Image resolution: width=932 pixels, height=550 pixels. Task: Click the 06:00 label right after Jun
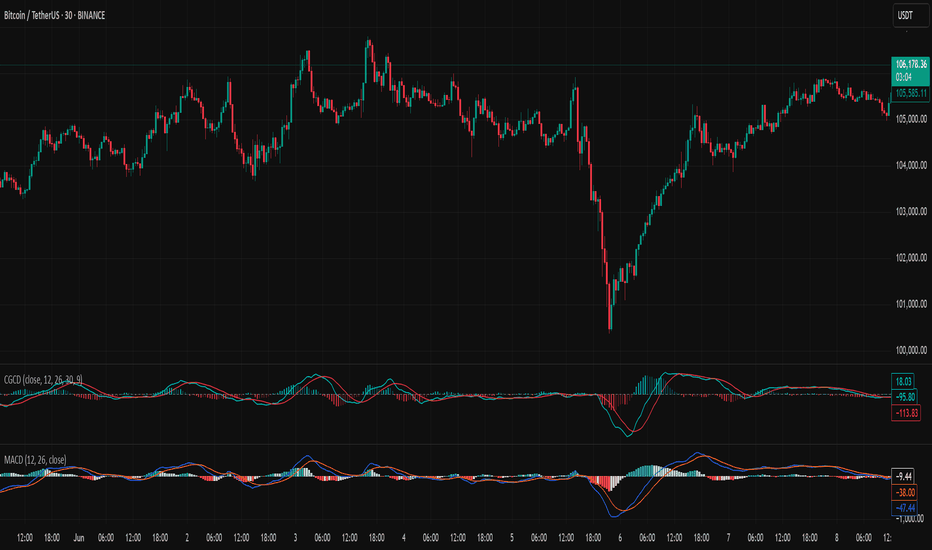106,538
